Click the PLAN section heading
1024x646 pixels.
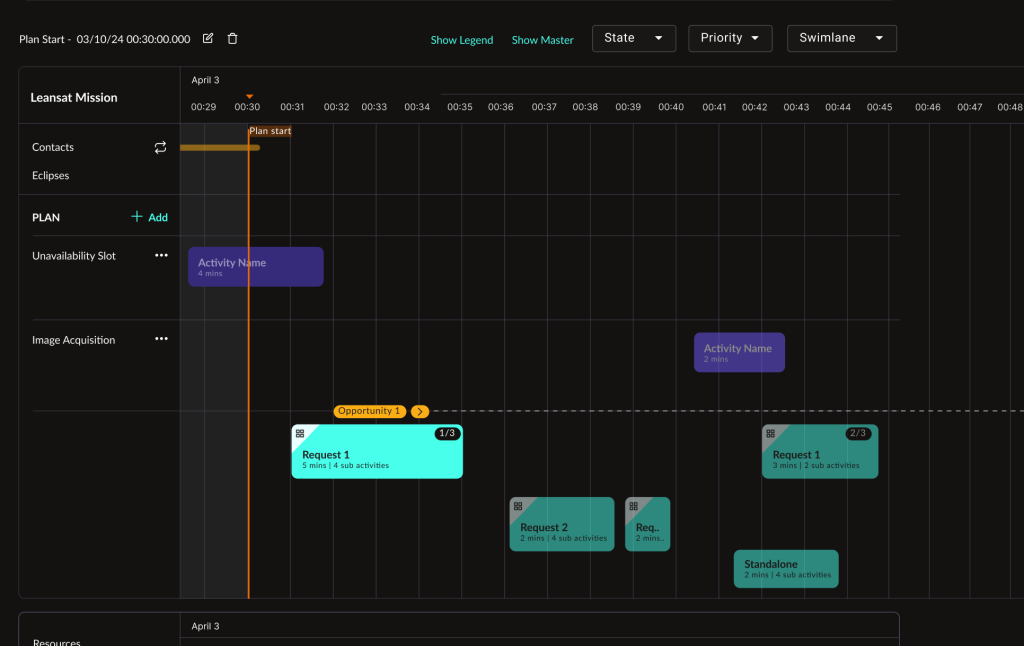click(46, 217)
